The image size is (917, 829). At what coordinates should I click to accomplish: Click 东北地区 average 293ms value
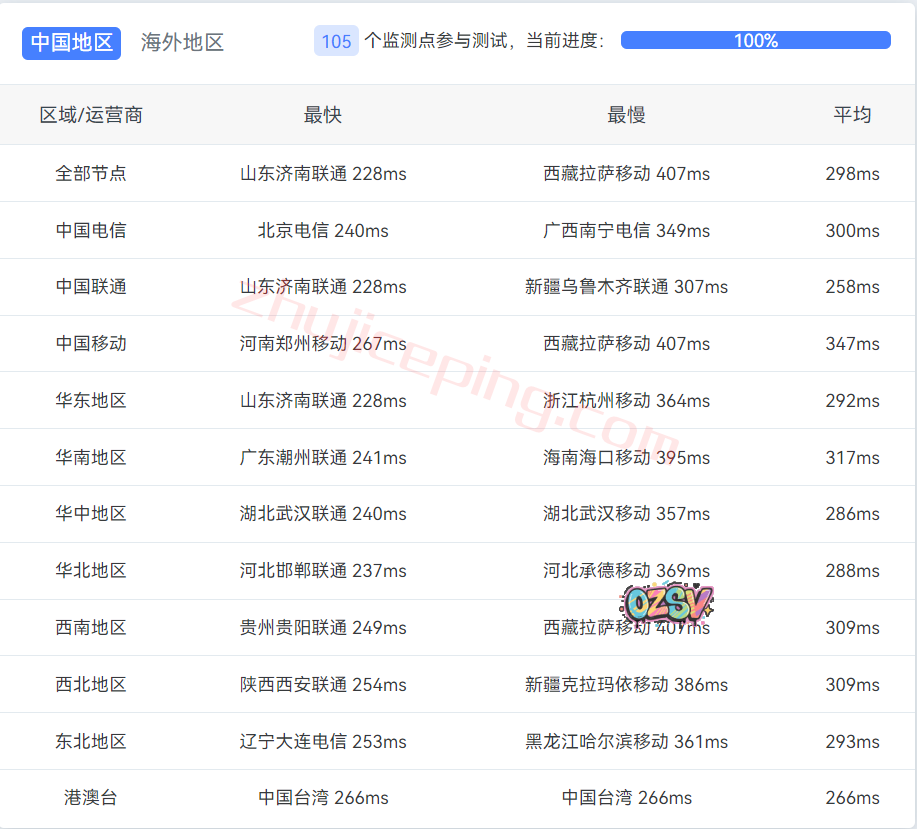pyautogui.click(x=852, y=742)
